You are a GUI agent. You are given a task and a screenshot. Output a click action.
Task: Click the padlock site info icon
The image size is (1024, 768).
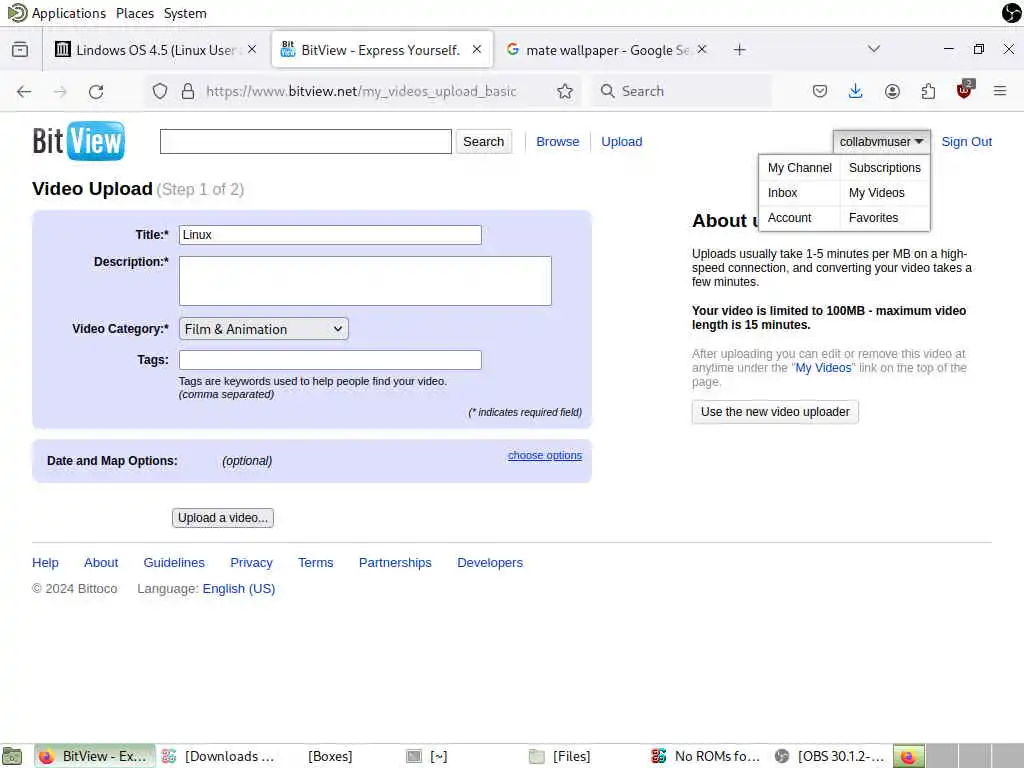(x=188, y=91)
